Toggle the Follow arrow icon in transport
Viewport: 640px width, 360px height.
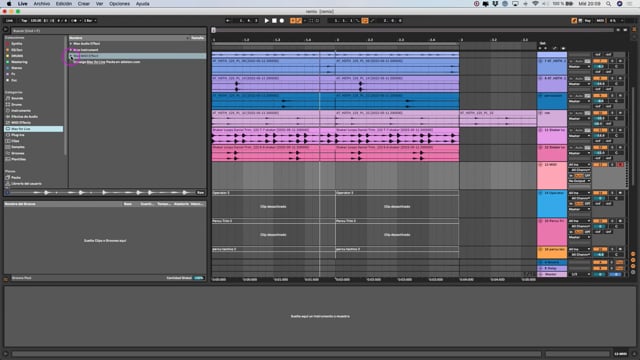coord(228,20)
